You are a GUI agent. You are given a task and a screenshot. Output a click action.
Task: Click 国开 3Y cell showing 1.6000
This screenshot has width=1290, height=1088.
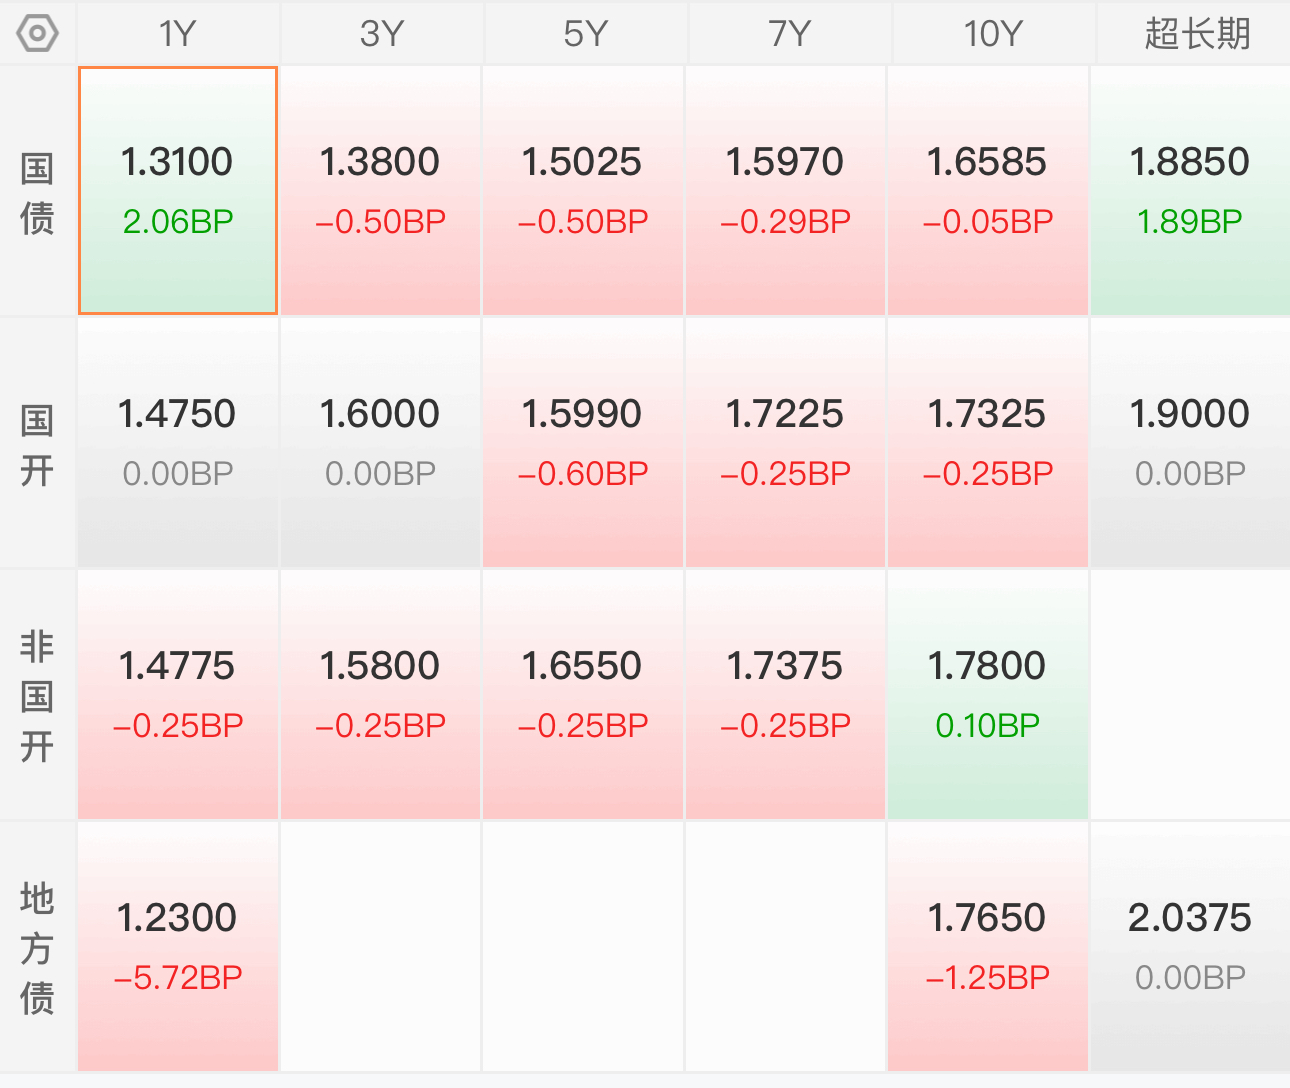pyautogui.click(x=380, y=443)
